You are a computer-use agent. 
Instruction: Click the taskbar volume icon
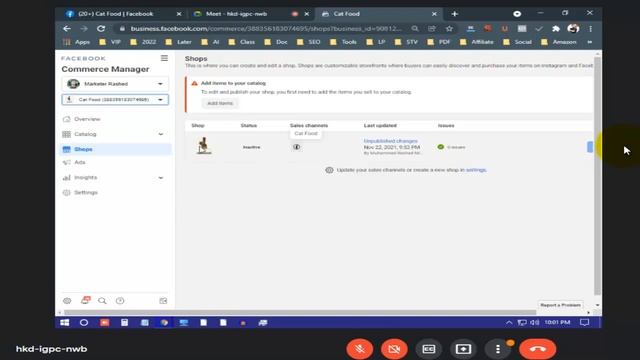535,322
